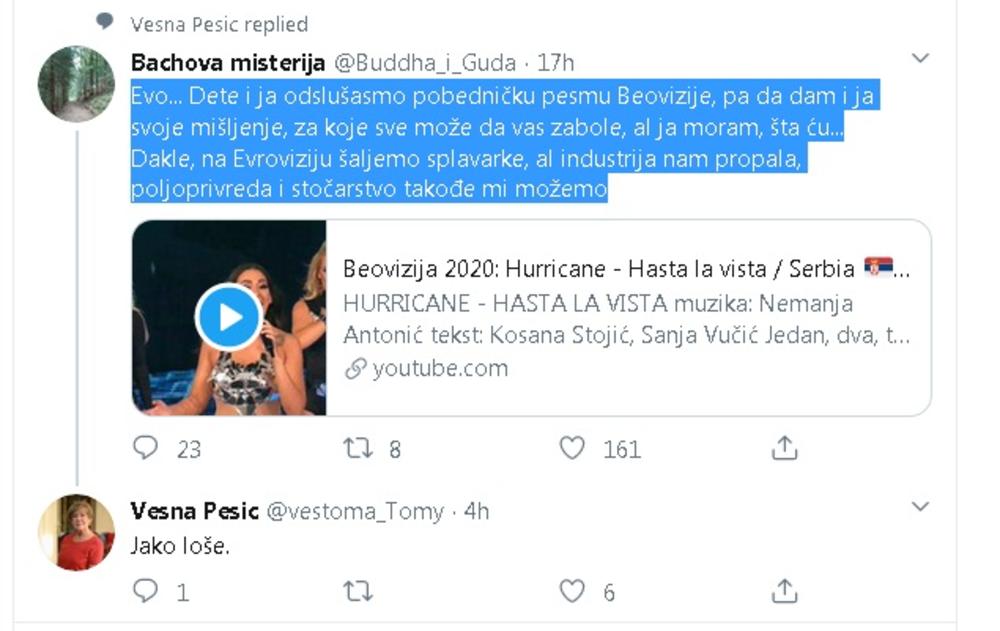Screen dimensions: 1000x631
Task: Reply to Vesna Pesic's tweet
Action: 146,591
